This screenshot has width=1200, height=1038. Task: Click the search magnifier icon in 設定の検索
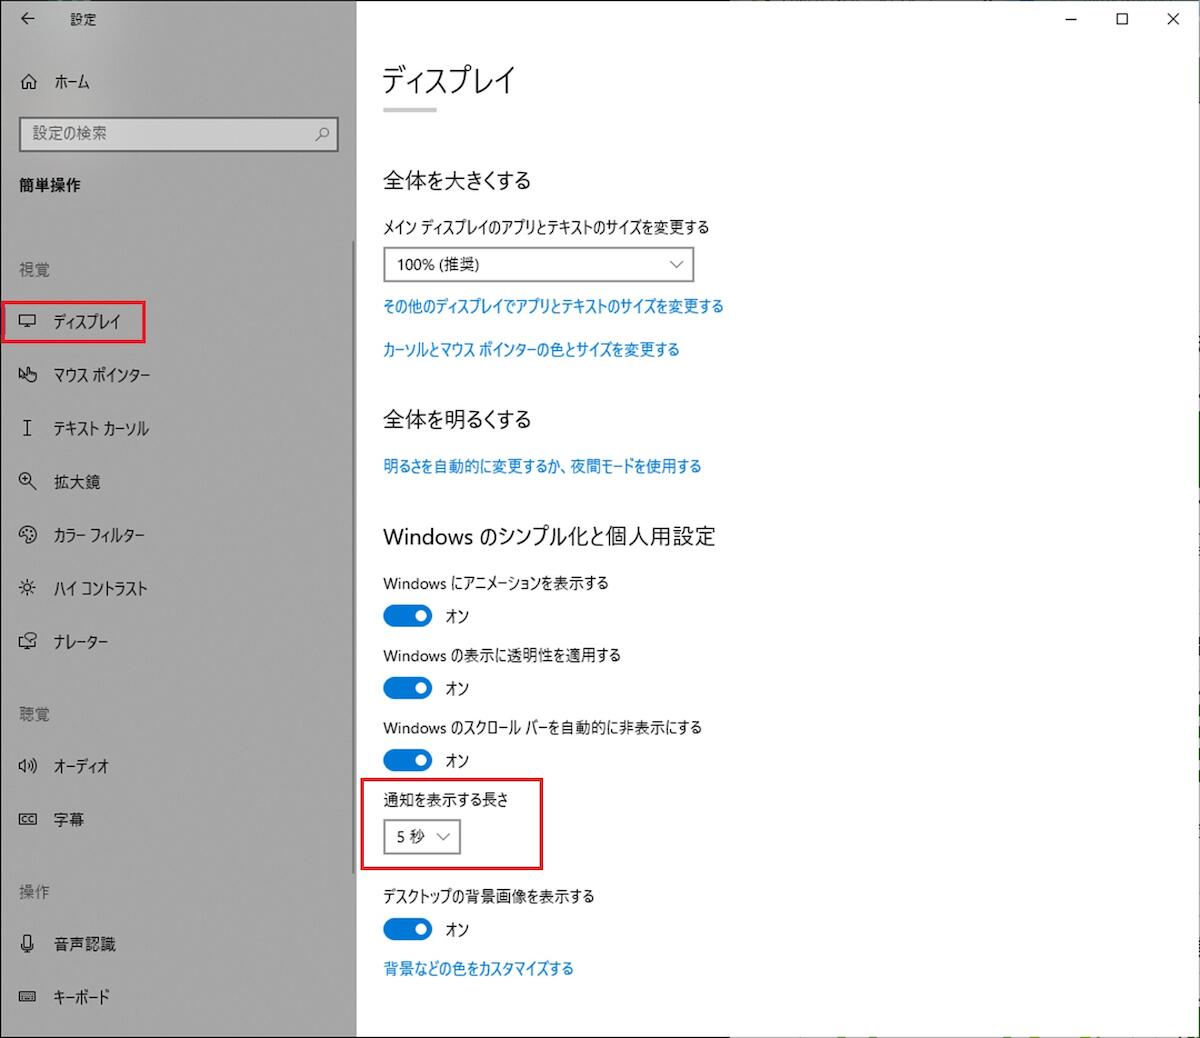322,134
